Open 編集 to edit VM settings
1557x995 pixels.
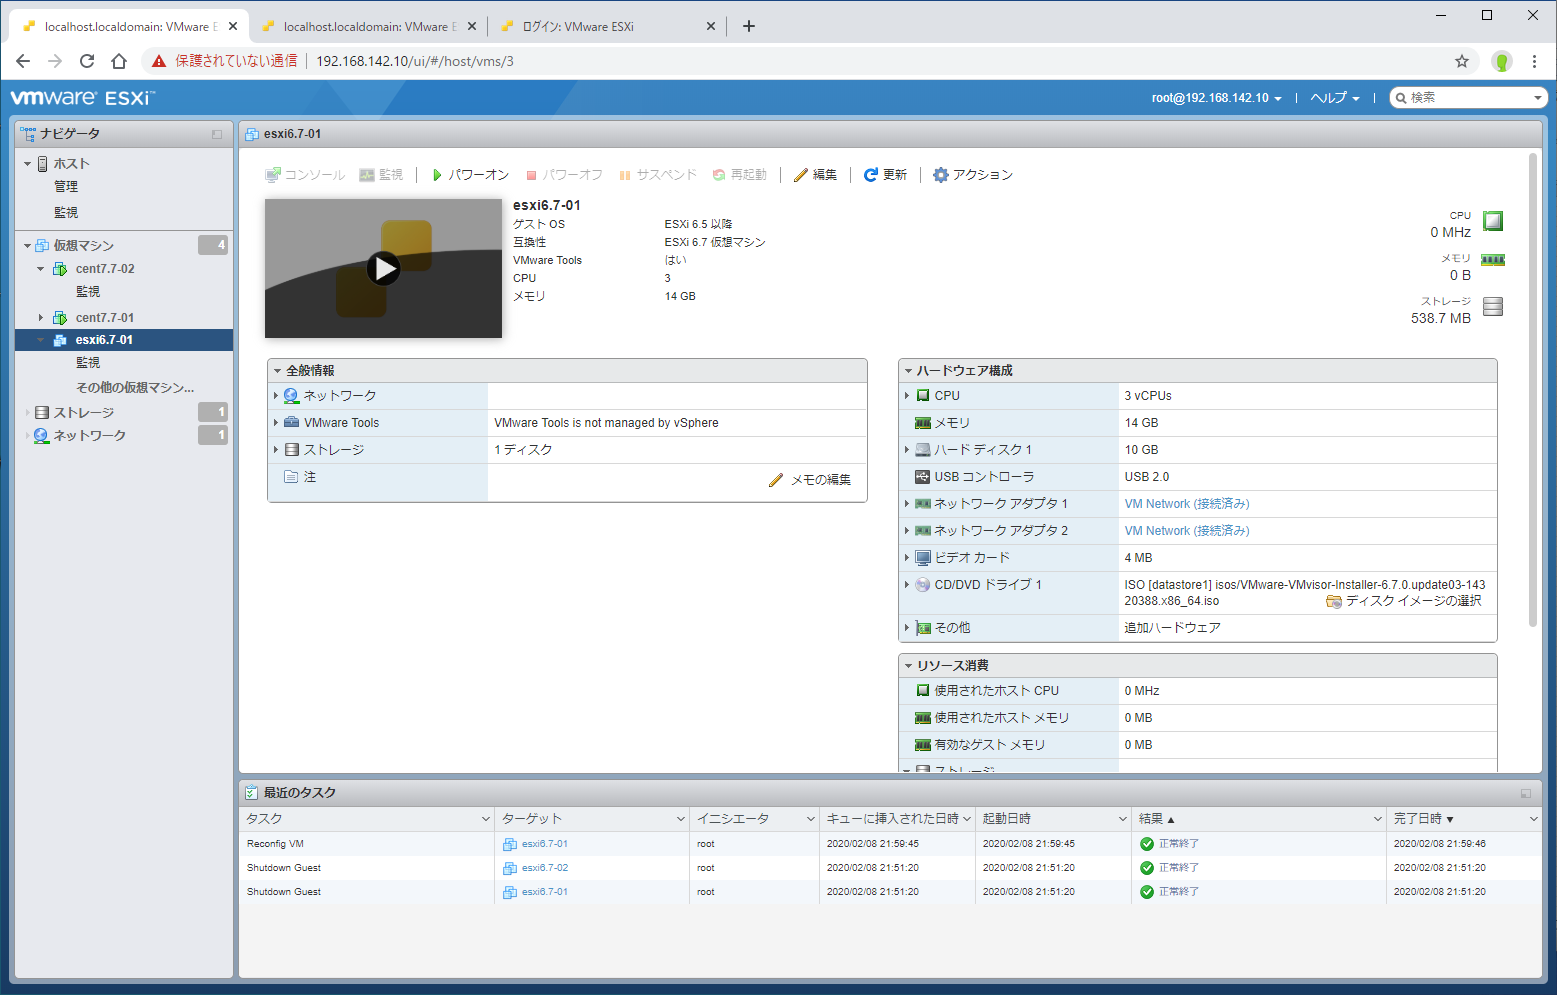[x=815, y=175]
